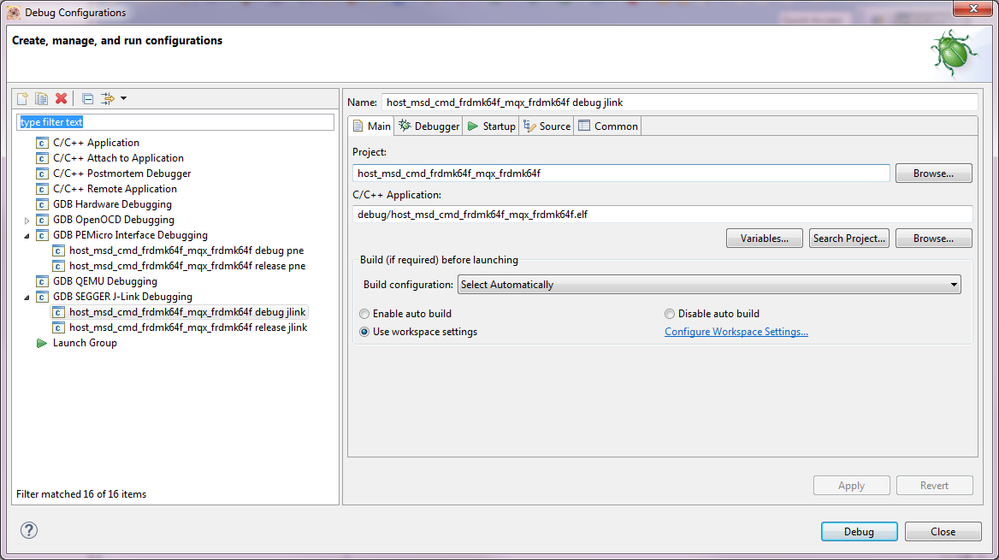999x560 pixels.
Task: Click the Duplicate launch configuration icon
Action: point(41,98)
